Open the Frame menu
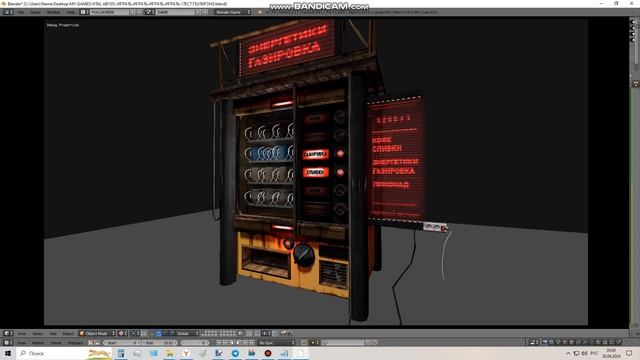This screenshot has width=640, height=360. [56, 342]
